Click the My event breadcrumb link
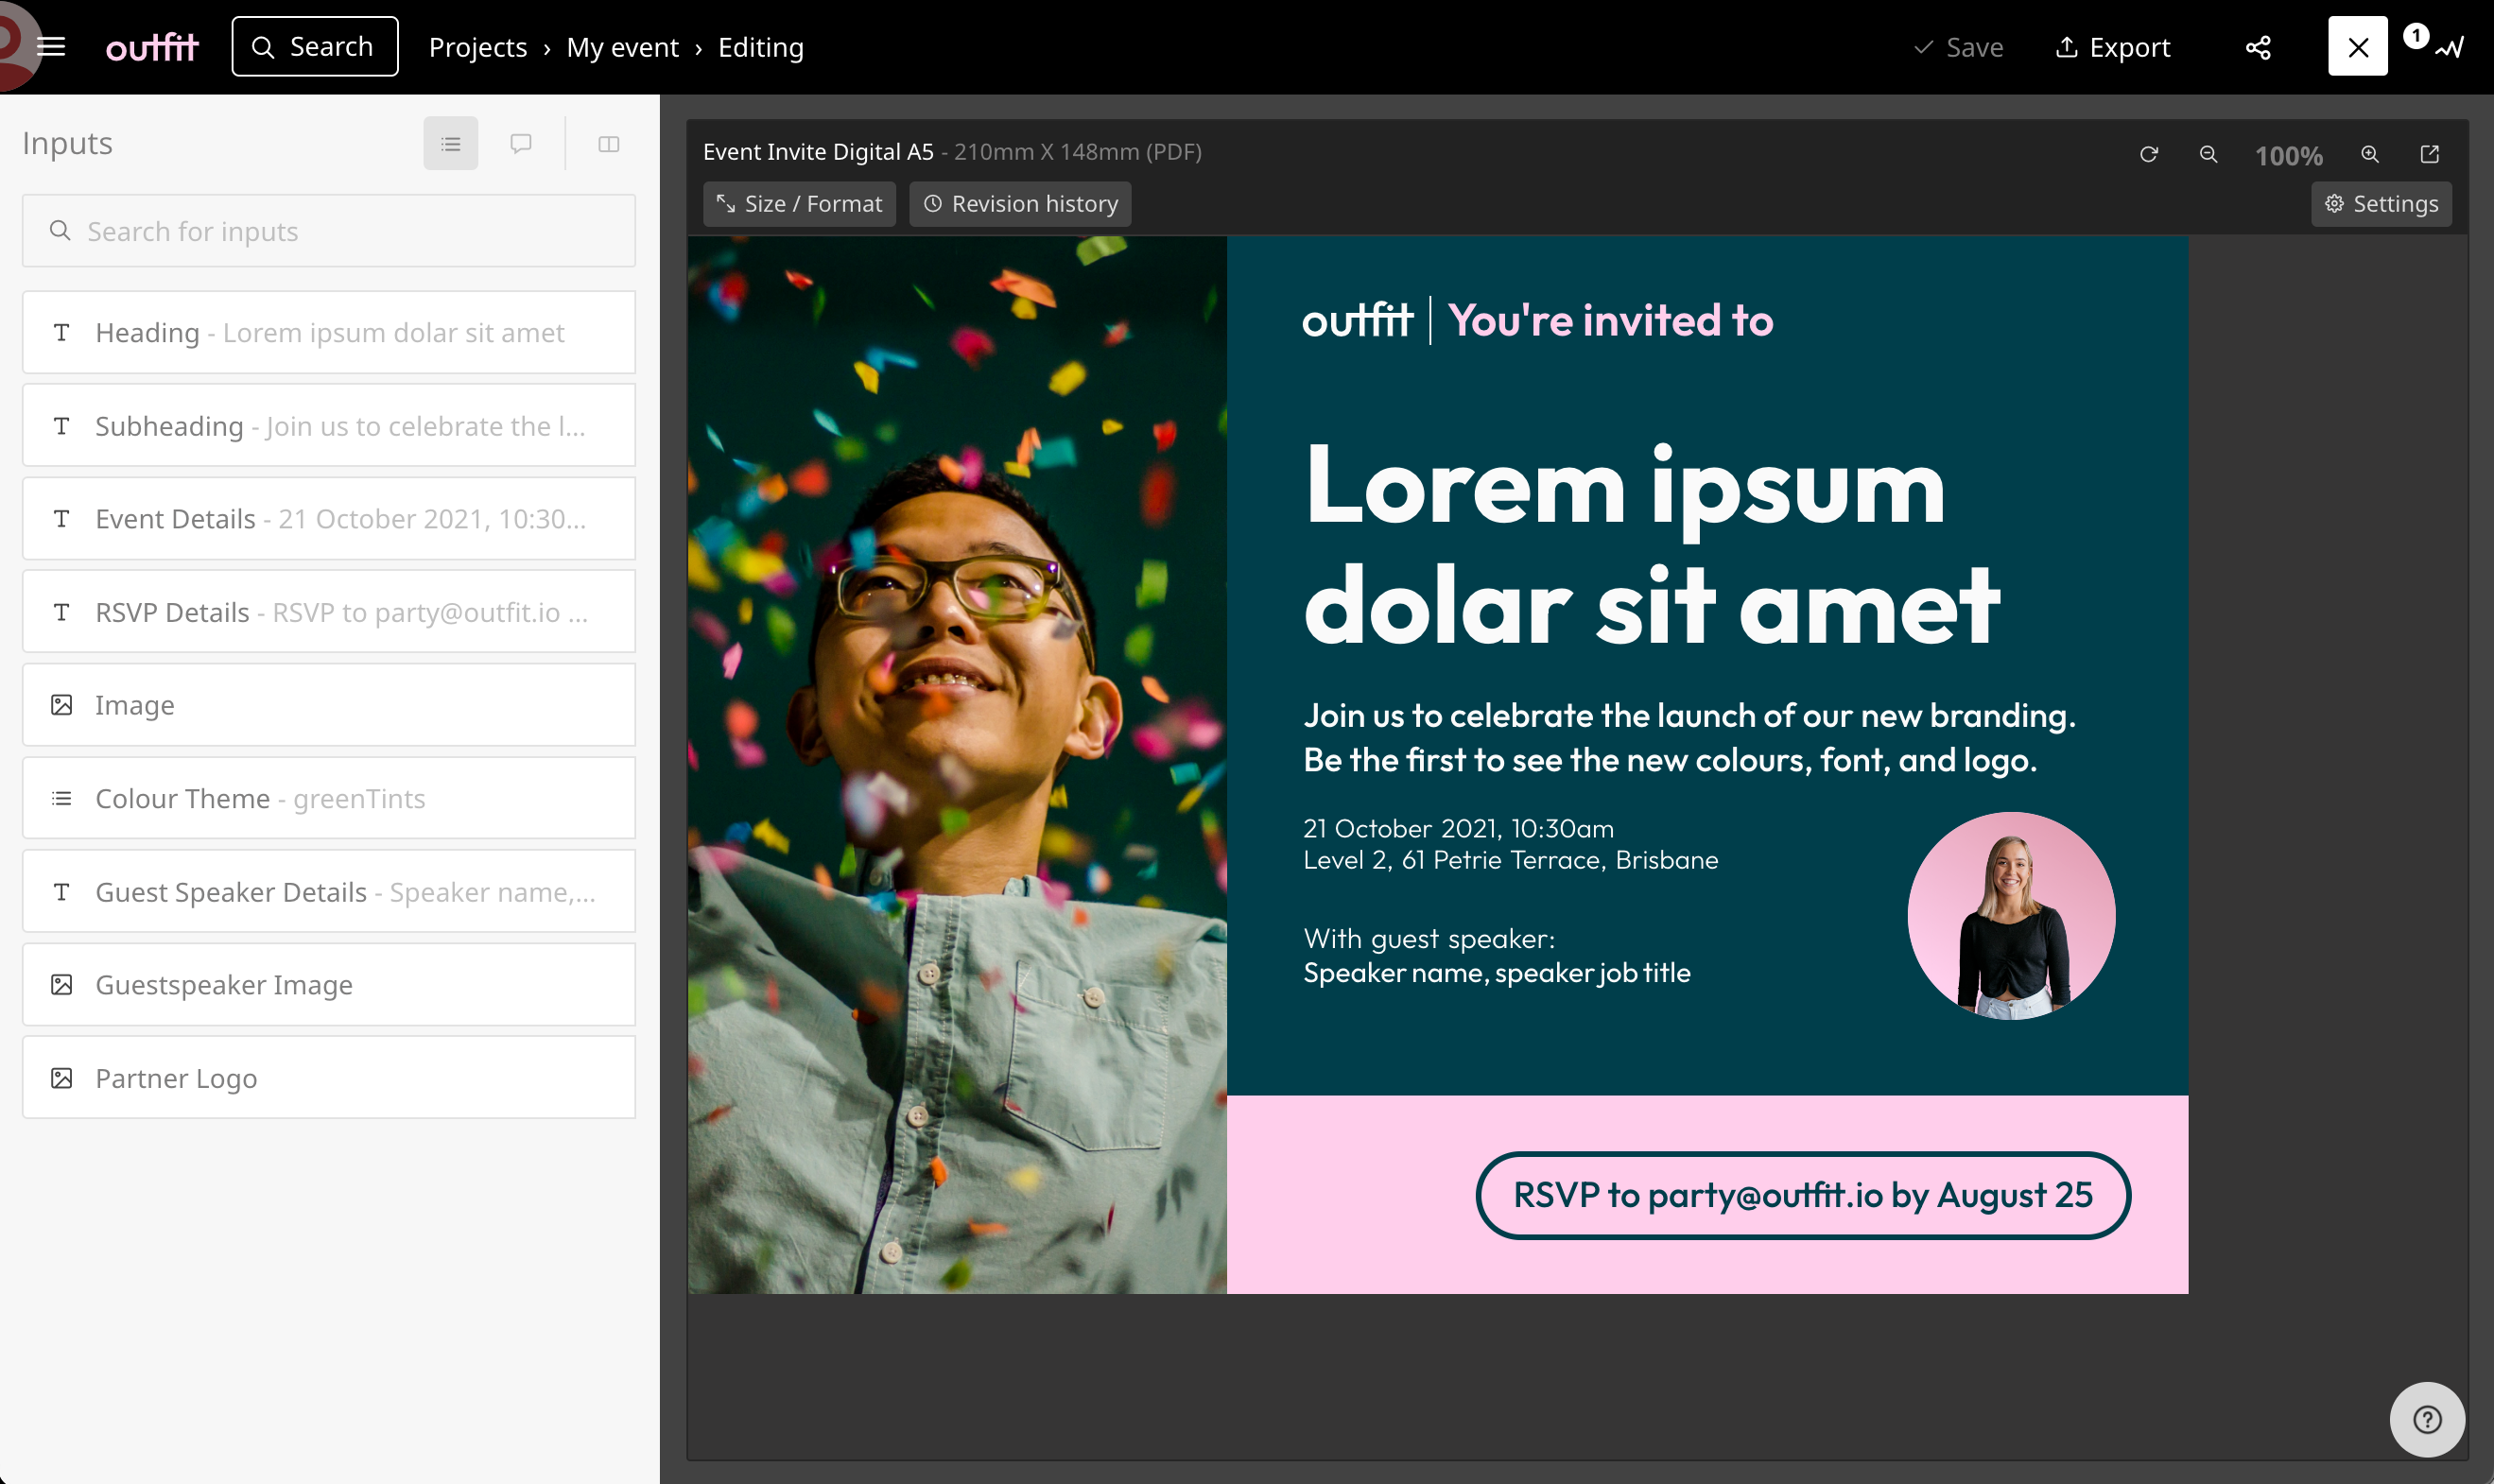The width and height of the screenshot is (2494, 1484). click(622, 47)
